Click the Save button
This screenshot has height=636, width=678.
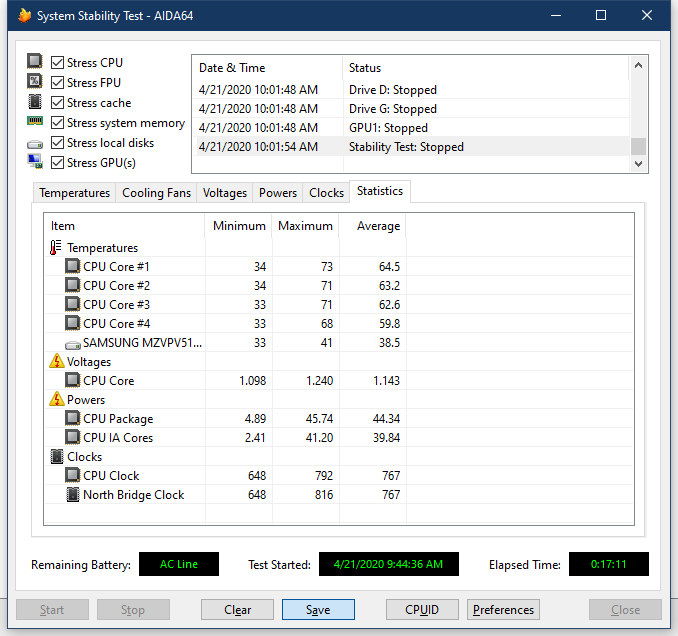[x=318, y=610]
